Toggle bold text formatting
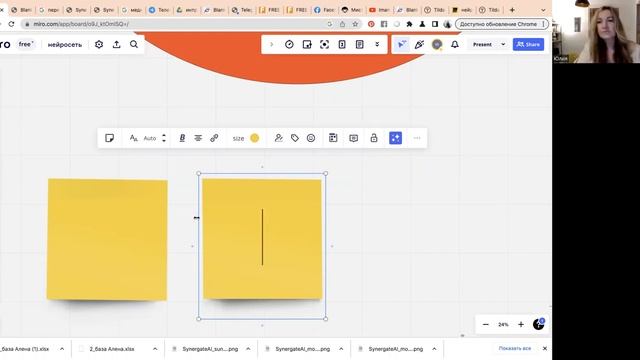 (x=182, y=138)
